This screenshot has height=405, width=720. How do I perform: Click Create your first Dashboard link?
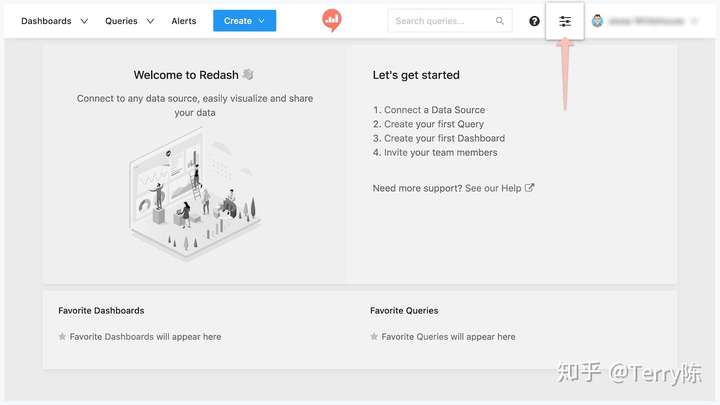444,138
